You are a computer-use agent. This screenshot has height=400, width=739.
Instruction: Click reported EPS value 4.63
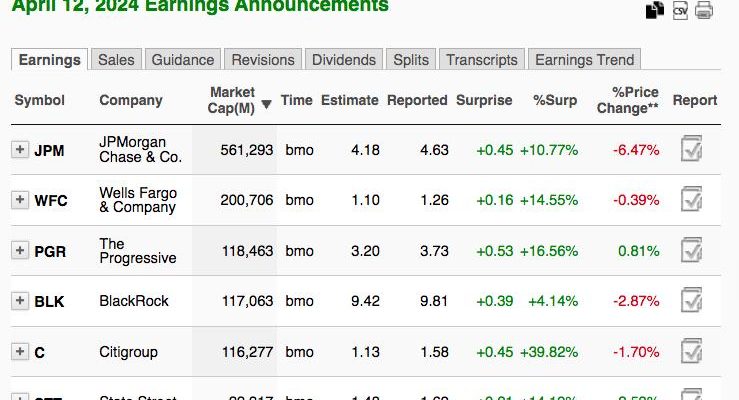point(434,150)
